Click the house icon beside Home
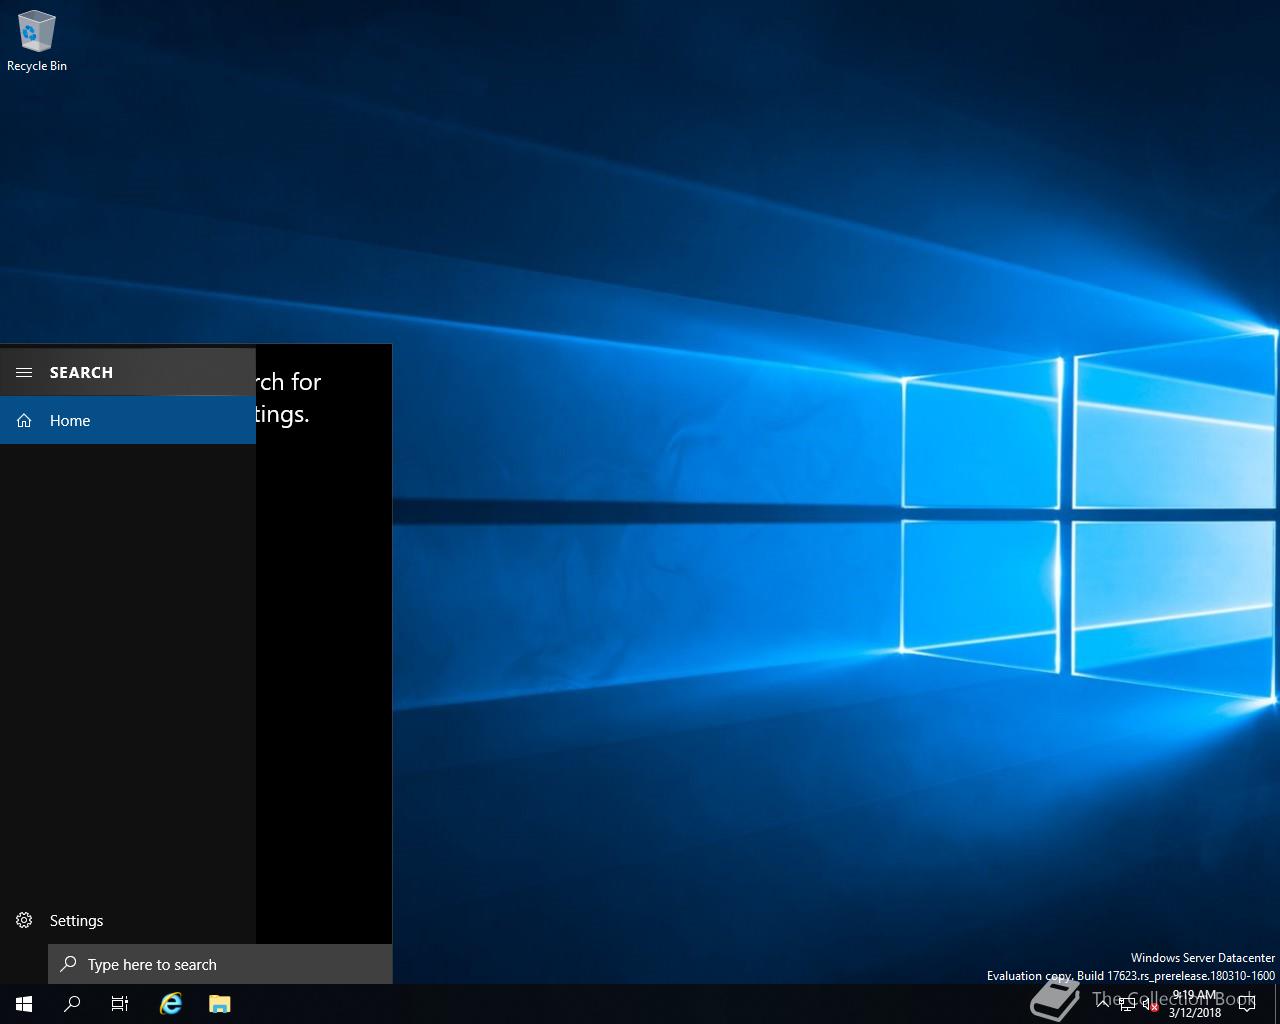The height and width of the screenshot is (1024, 1280). click(x=24, y=420)
